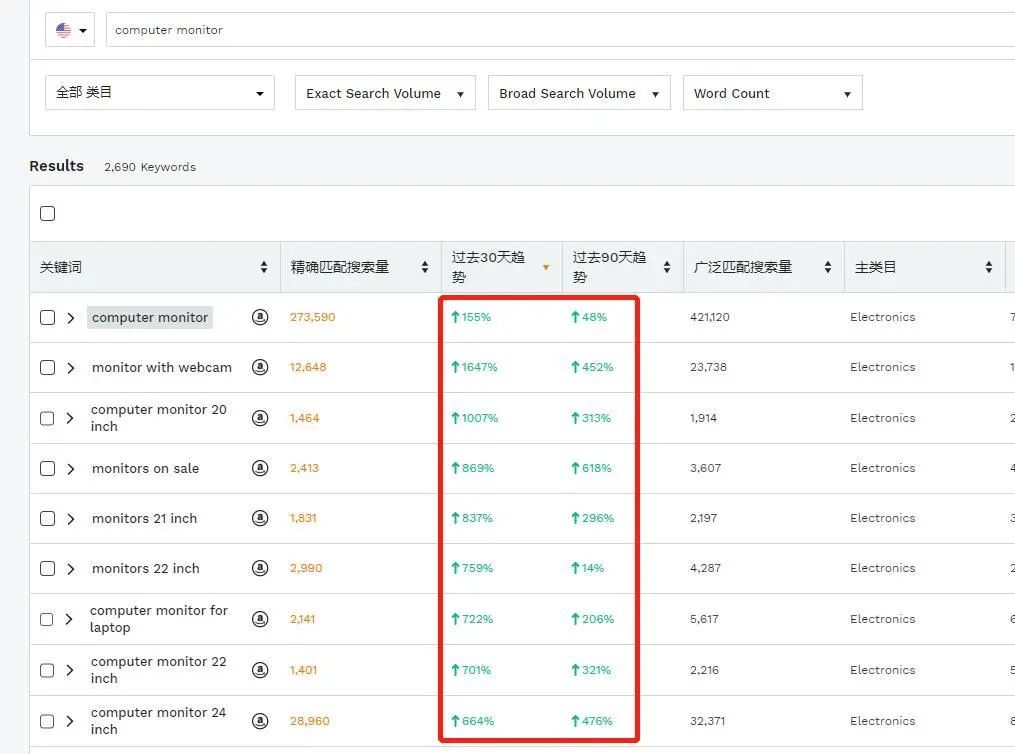Open the US flag marketplace selector
Image resolution: width=1015 pixels, height=754 pixels.
[x=69, y=30]
